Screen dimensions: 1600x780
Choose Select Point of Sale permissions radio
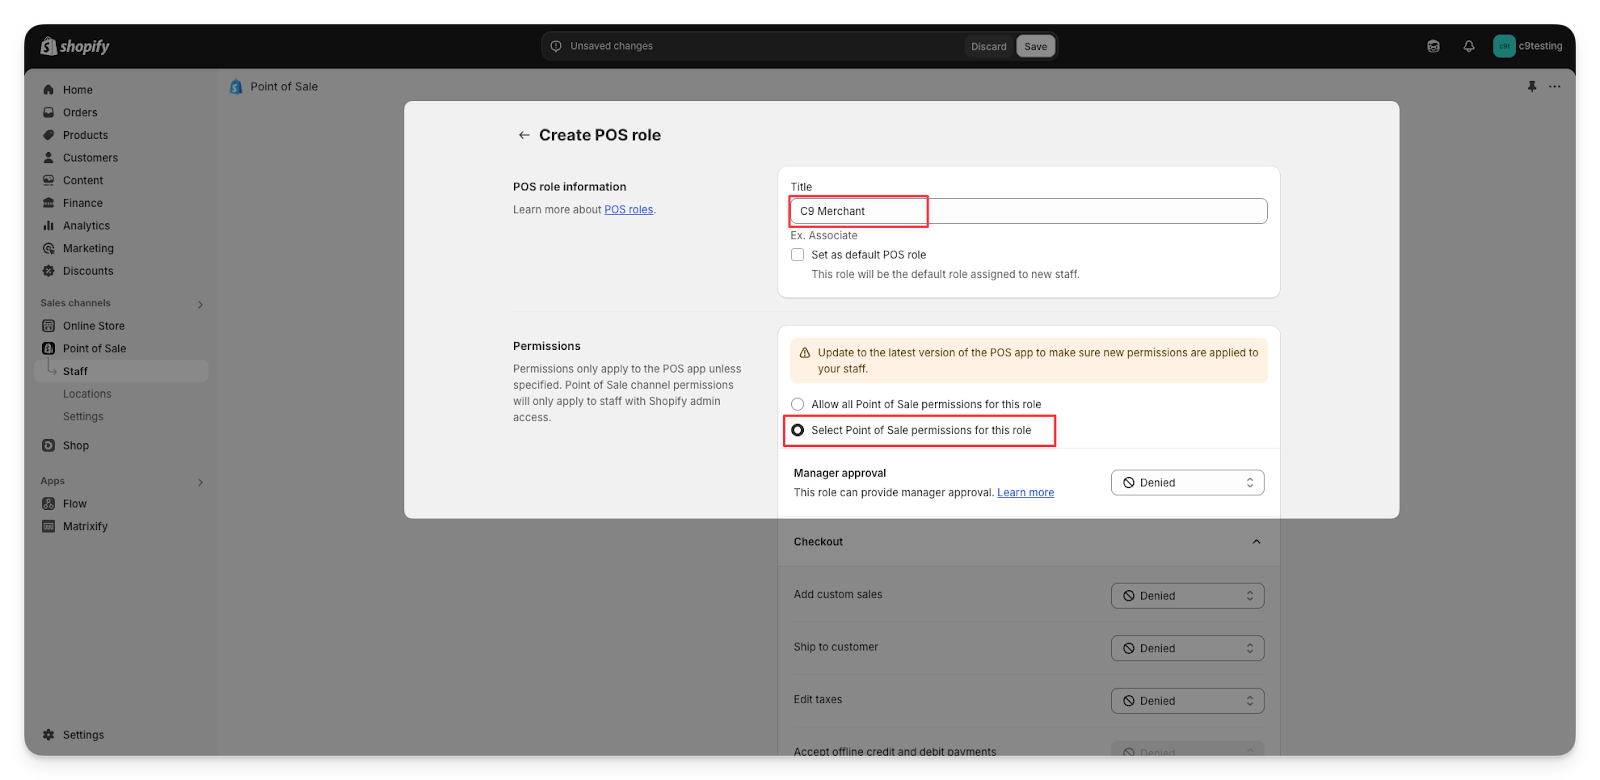(798, 430)
